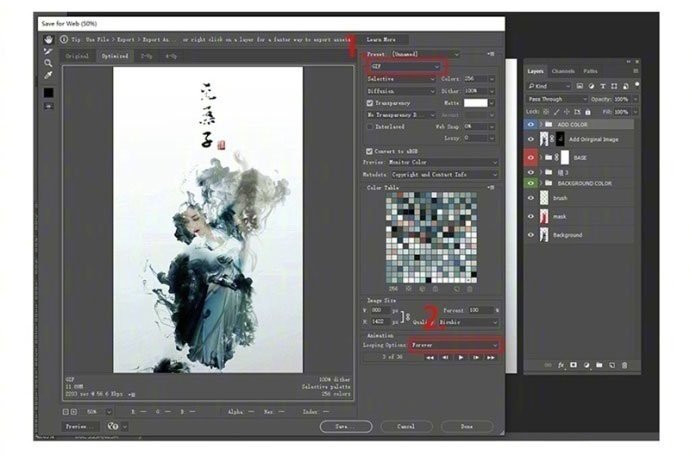Click the Done button
The width and height of the screenshot is (690, 456).
(466, 426)
